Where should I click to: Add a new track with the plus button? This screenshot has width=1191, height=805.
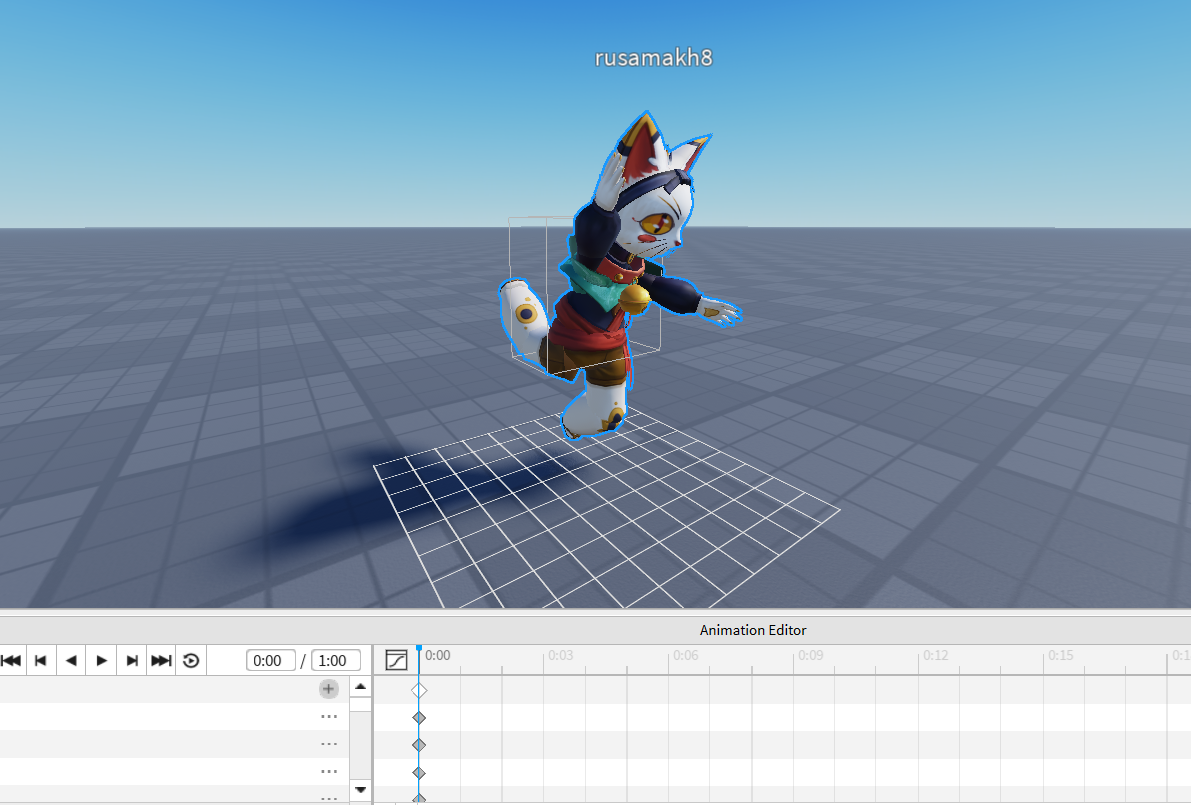328,689
